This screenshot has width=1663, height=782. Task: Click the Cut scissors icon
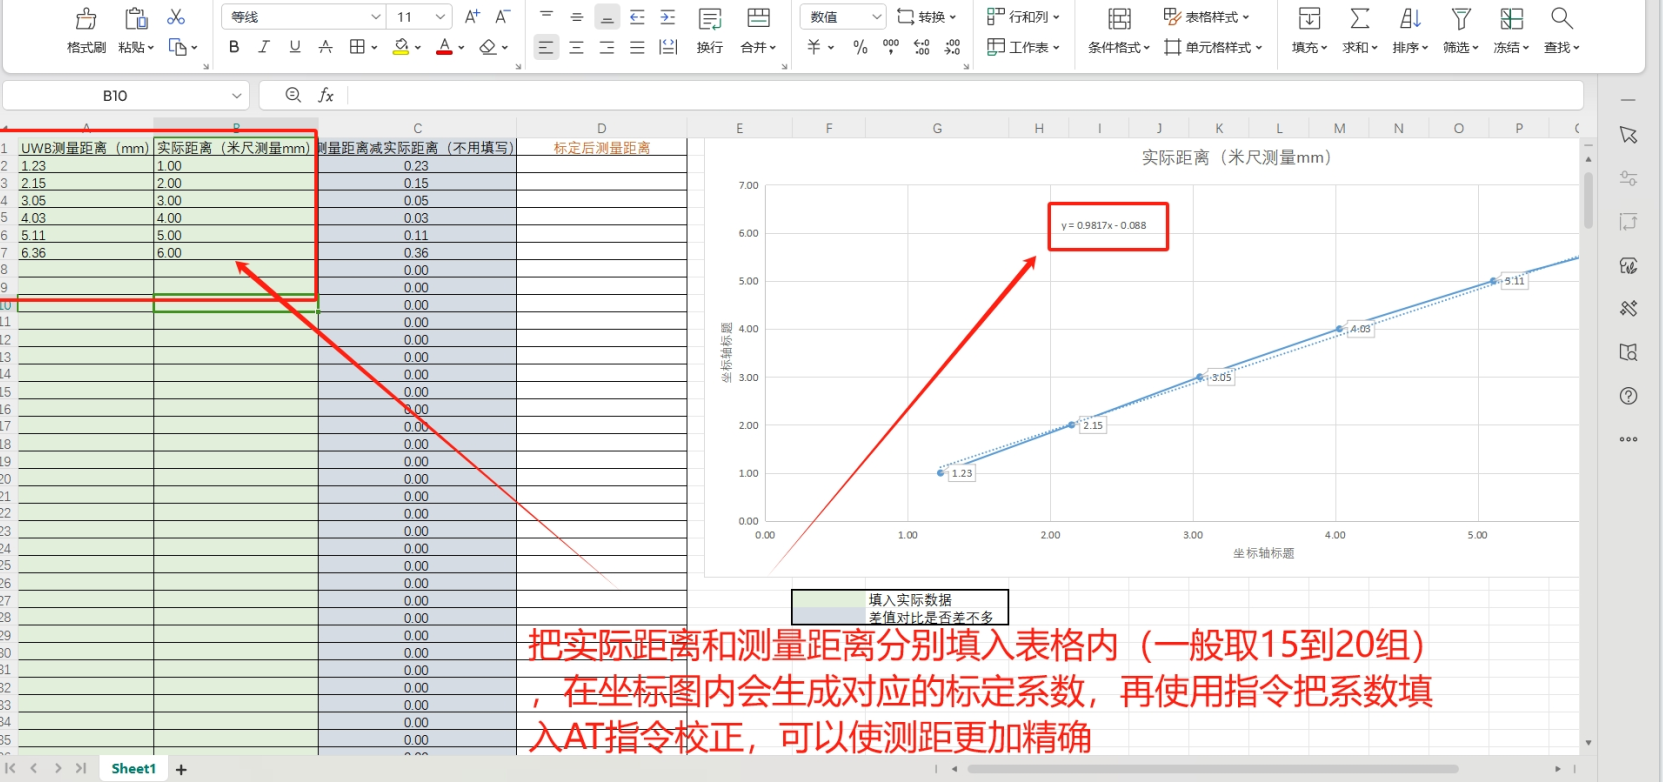coord(176,17)
